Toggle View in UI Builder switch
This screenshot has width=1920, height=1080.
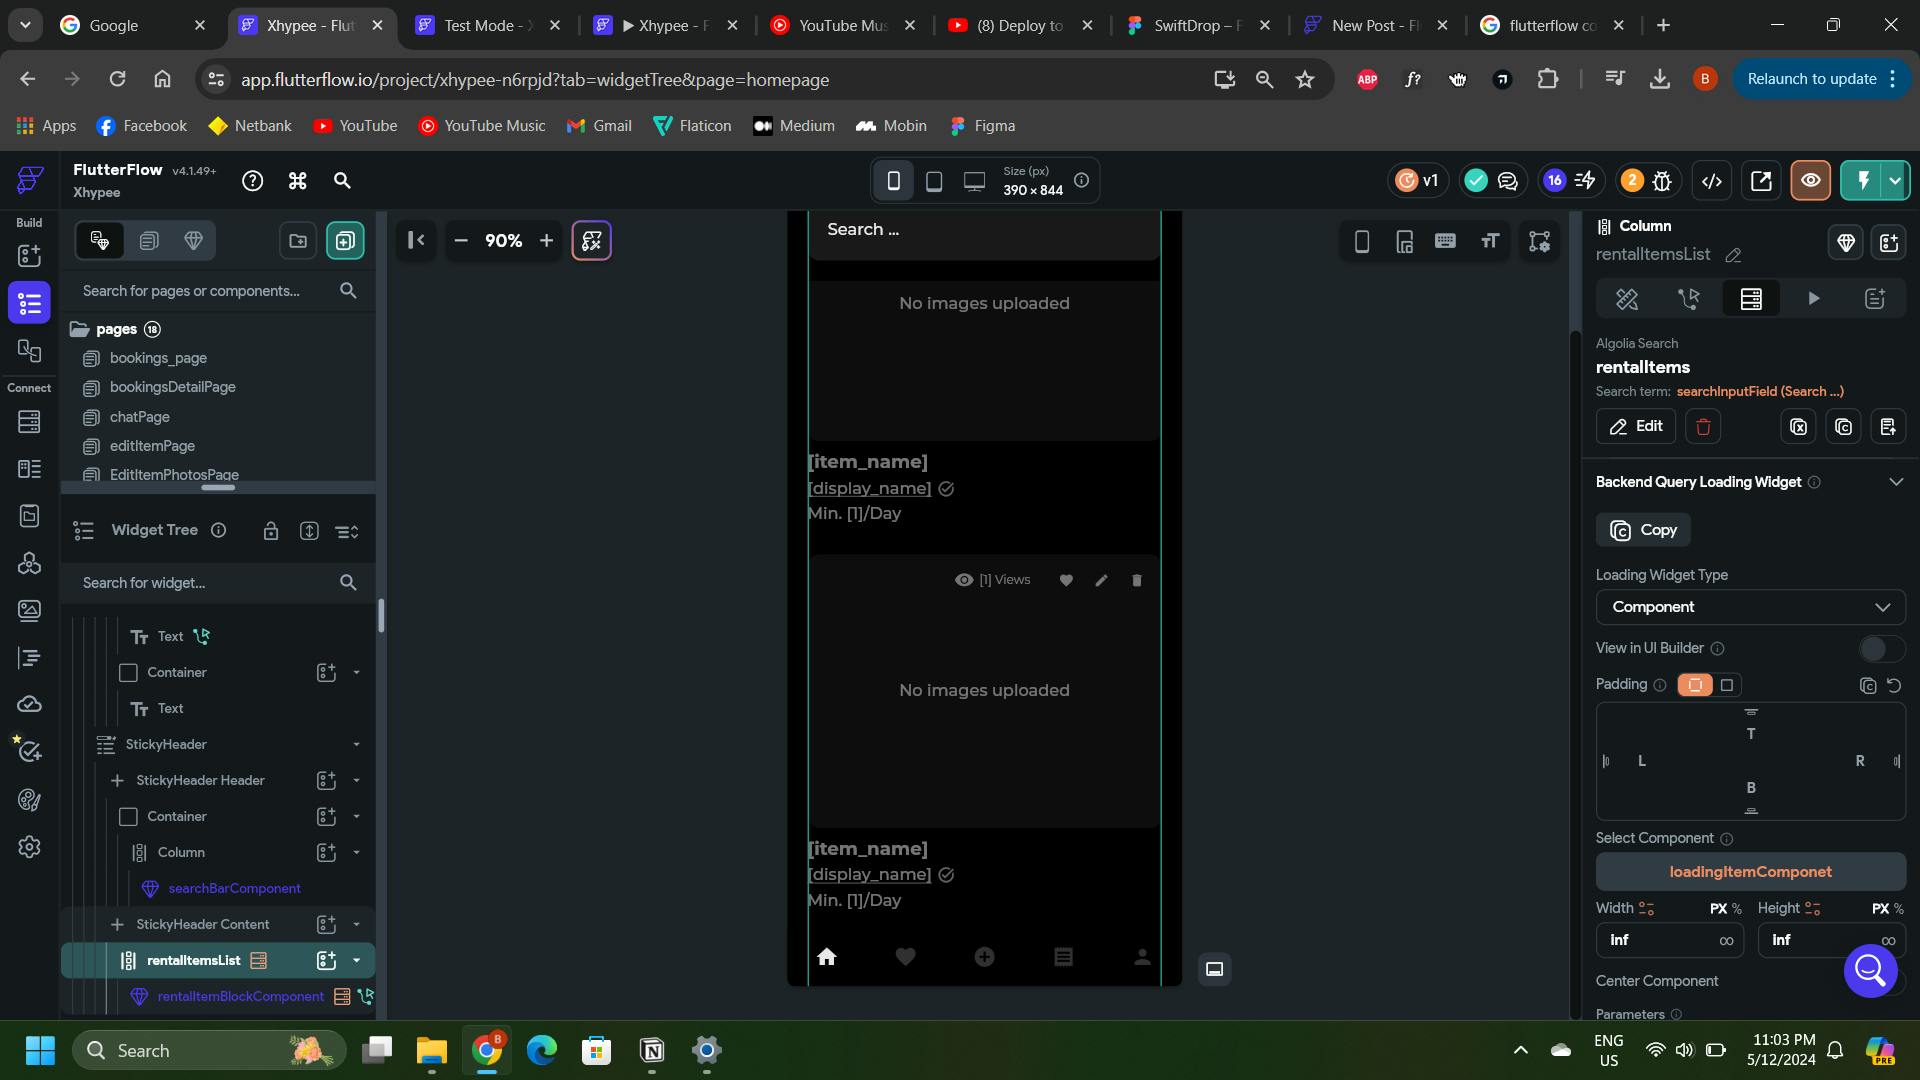point(1881,649)
